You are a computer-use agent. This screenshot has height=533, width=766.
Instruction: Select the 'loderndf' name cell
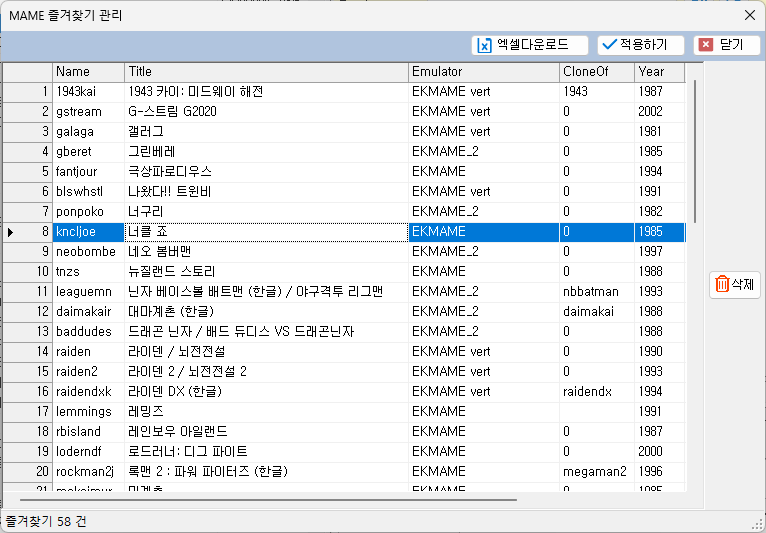[88, 452]
